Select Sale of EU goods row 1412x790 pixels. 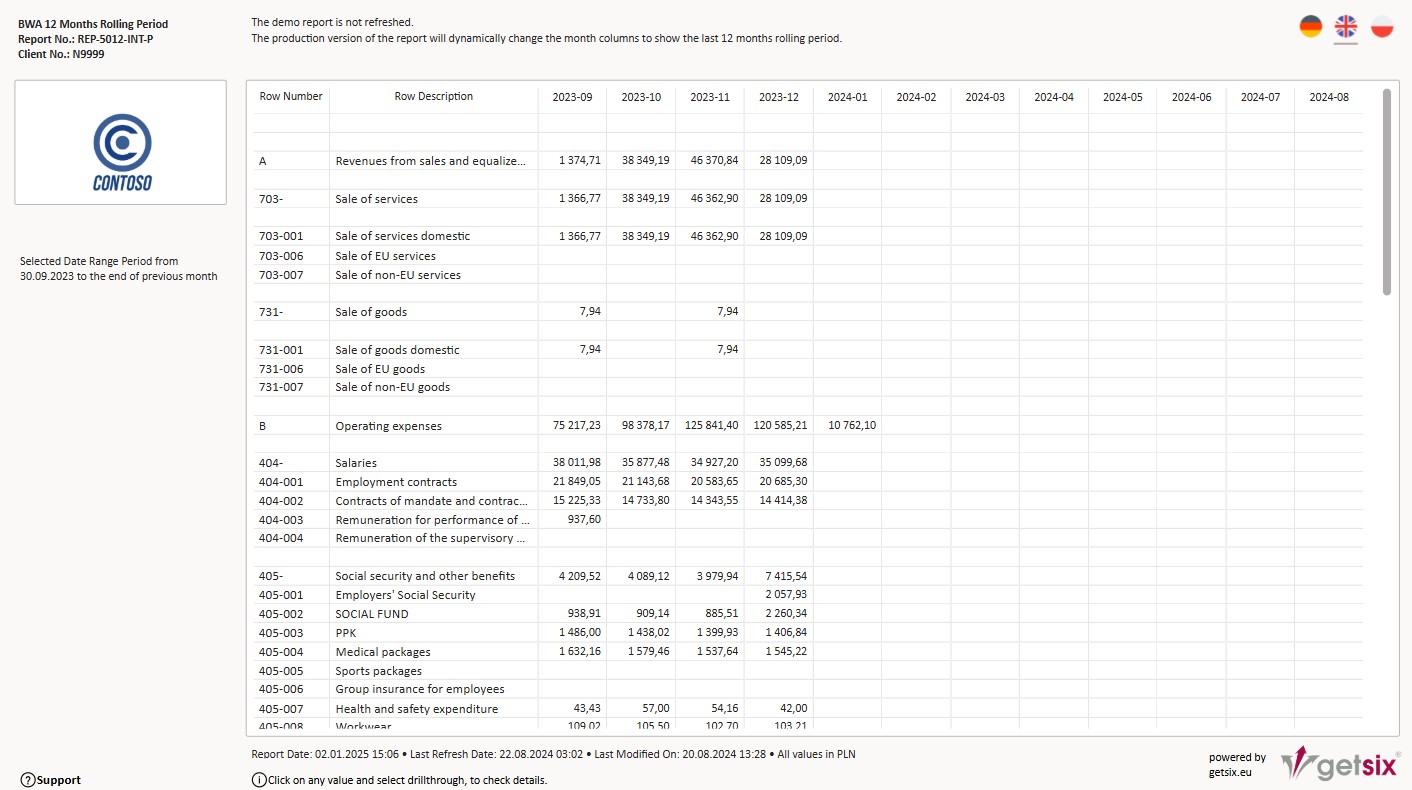[380, 369]
